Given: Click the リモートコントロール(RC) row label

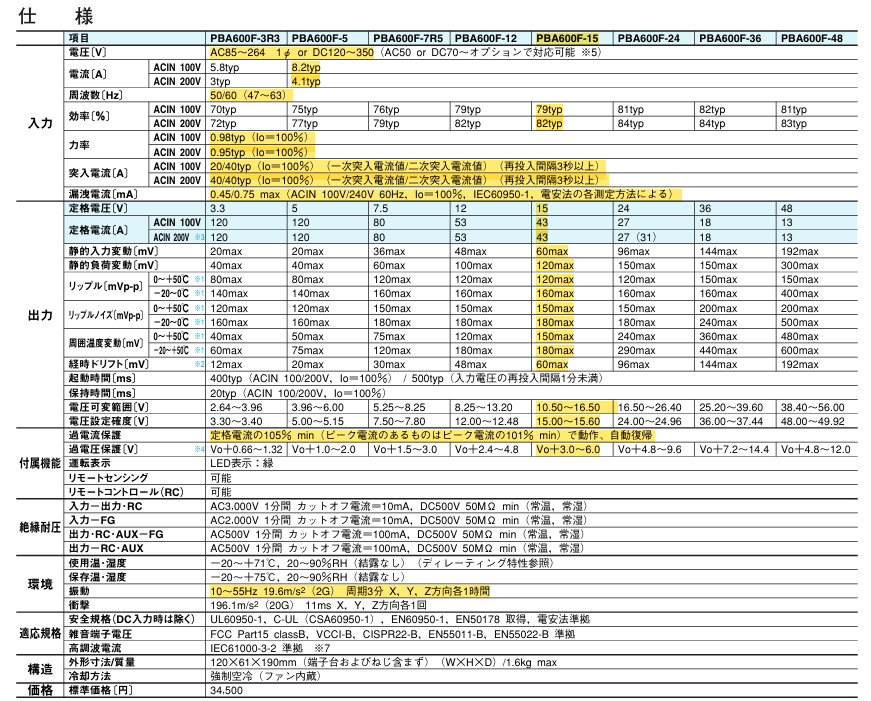Looking at the screenshot, I should [126, 492].
